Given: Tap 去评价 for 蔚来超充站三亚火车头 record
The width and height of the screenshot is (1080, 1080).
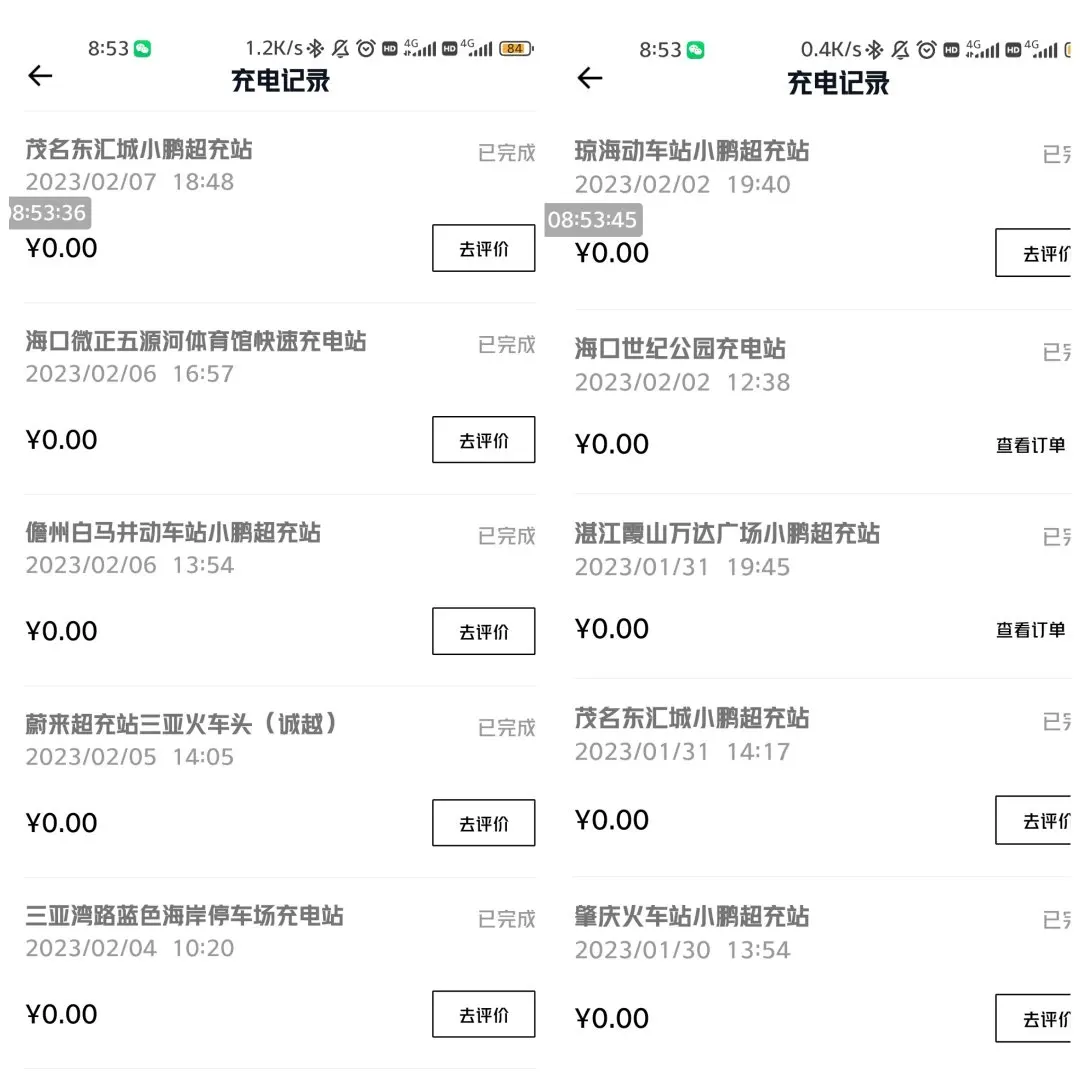Looking at the screenshot, I should pos(484,822).
